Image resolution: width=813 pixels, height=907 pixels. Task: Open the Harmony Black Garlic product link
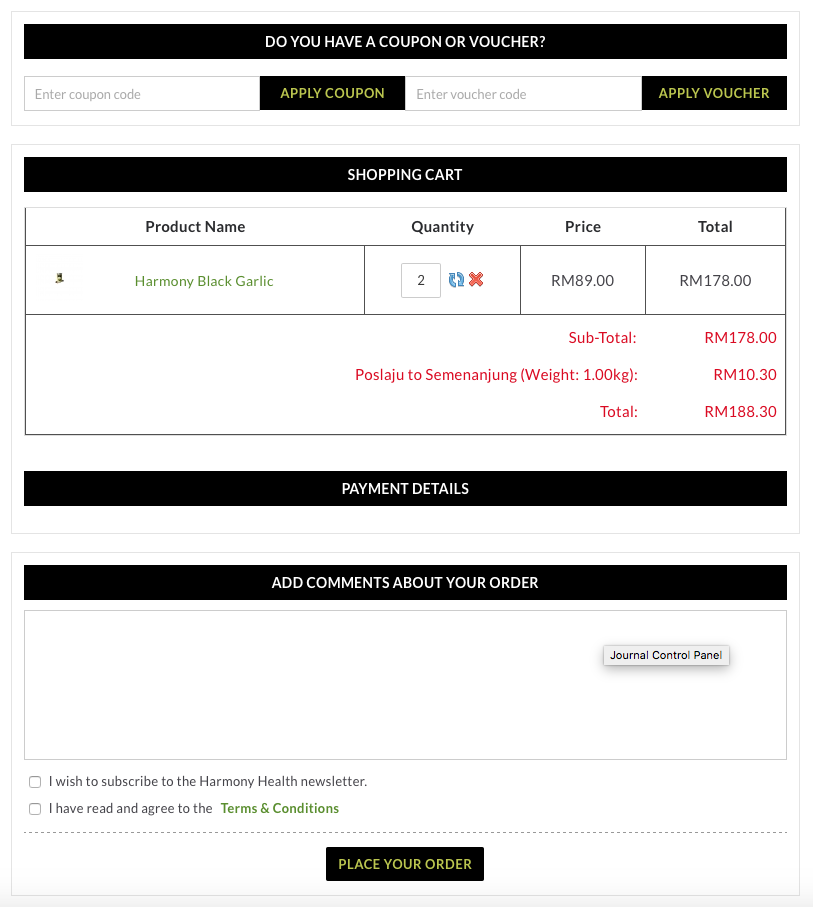click(x=204, y=281)
